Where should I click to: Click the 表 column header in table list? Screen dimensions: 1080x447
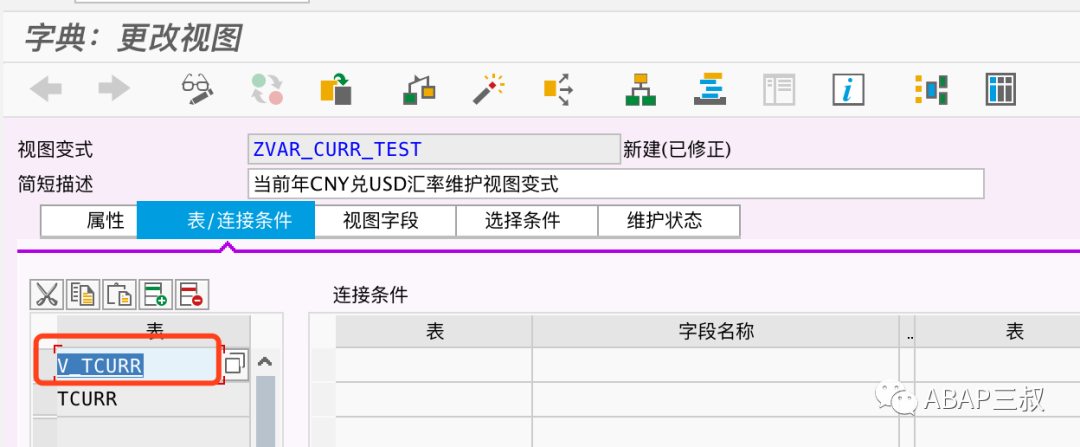(154, 331)
